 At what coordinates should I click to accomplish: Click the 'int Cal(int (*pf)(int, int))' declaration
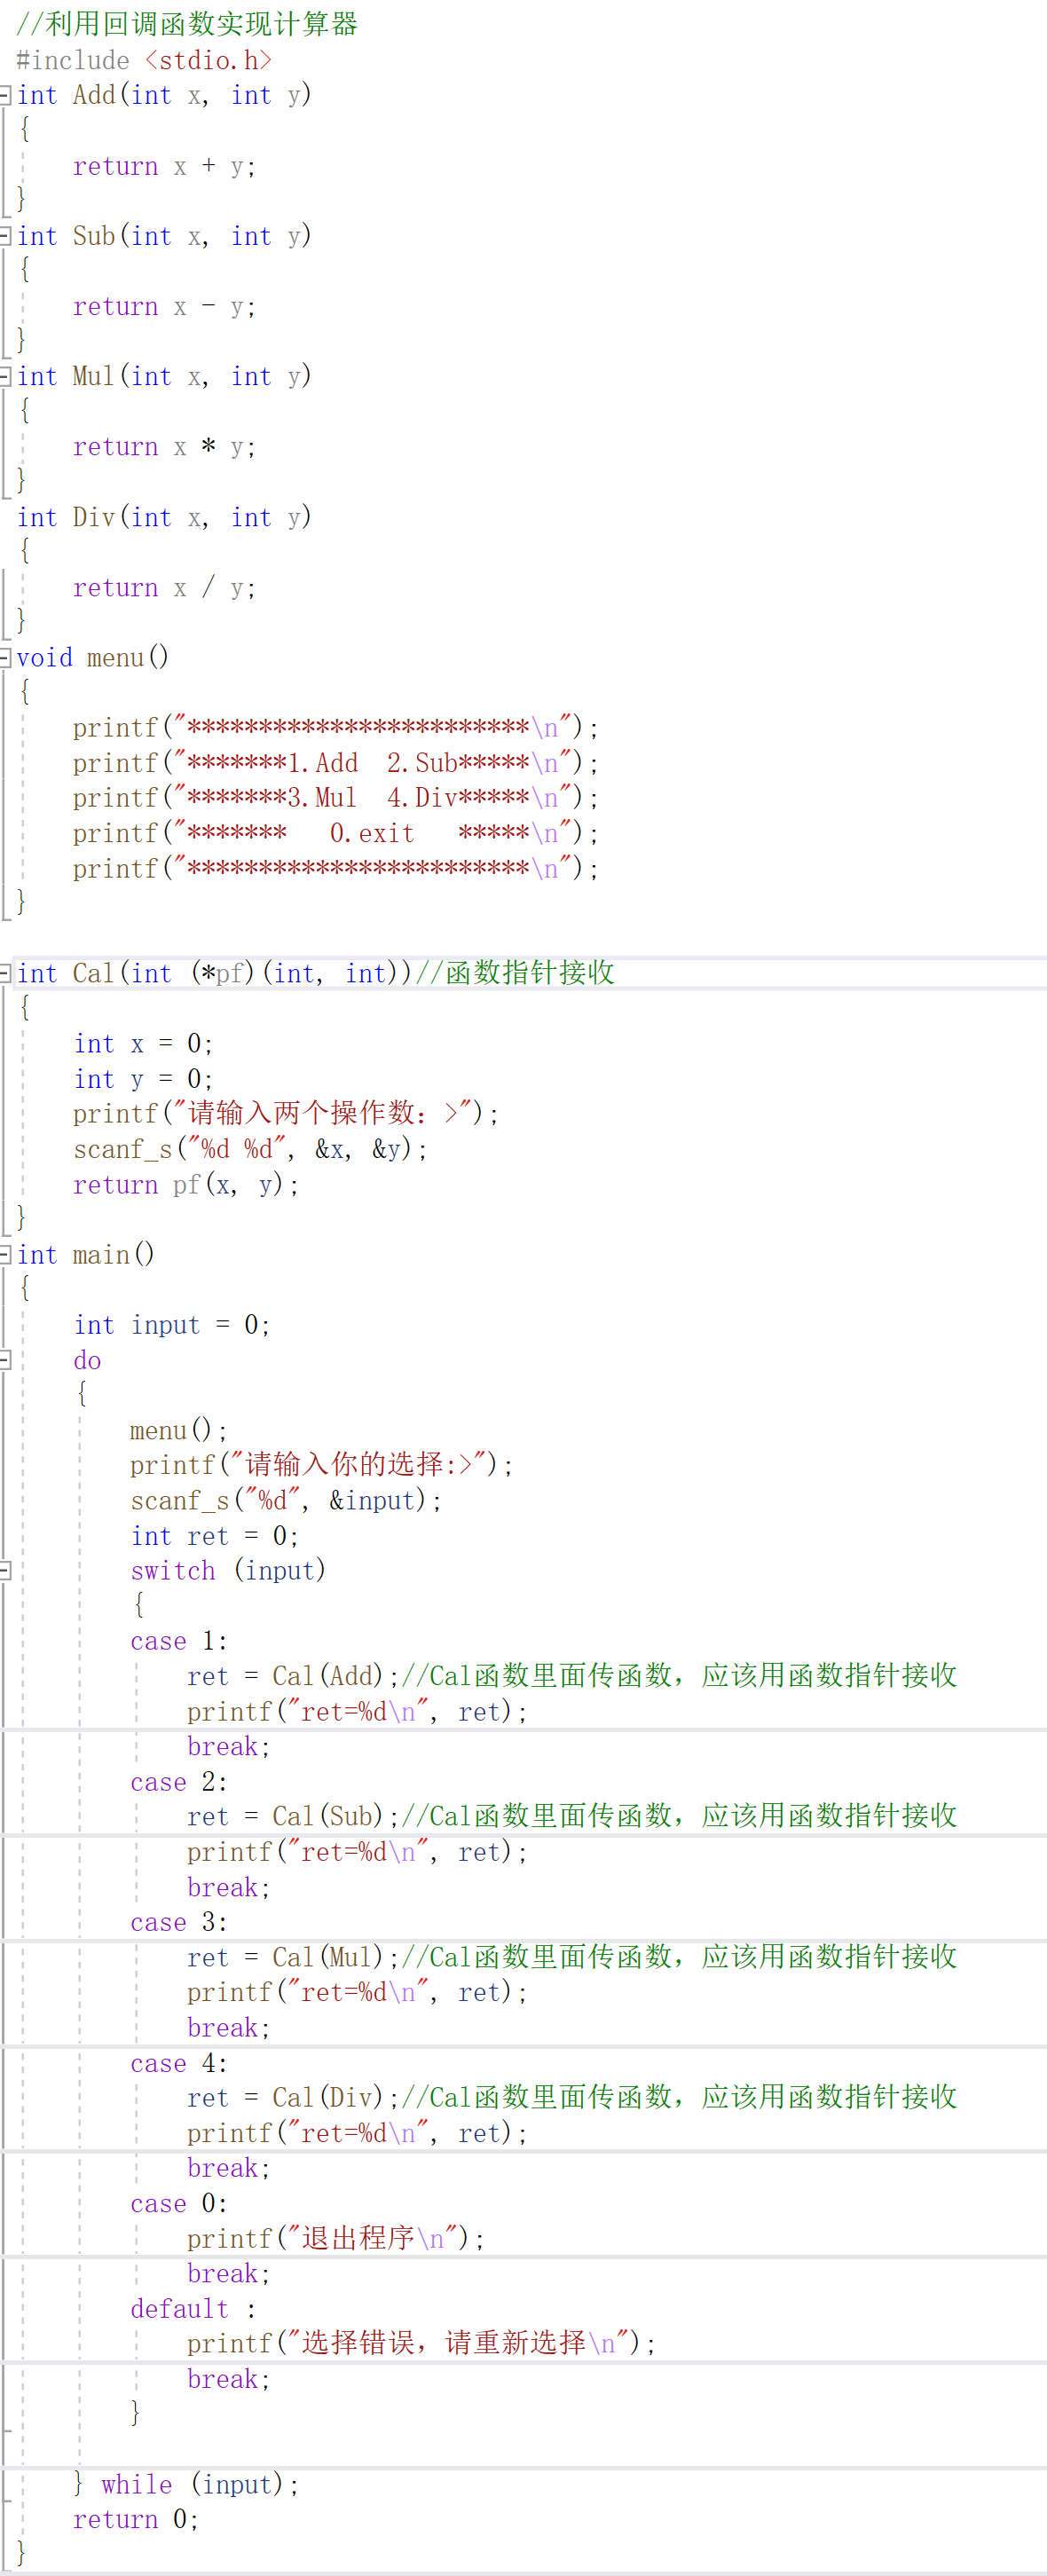click(215, 973)
